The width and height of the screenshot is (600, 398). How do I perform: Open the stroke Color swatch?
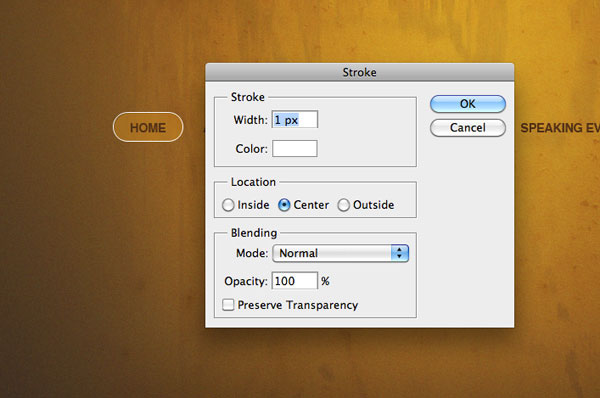(295, 148)
